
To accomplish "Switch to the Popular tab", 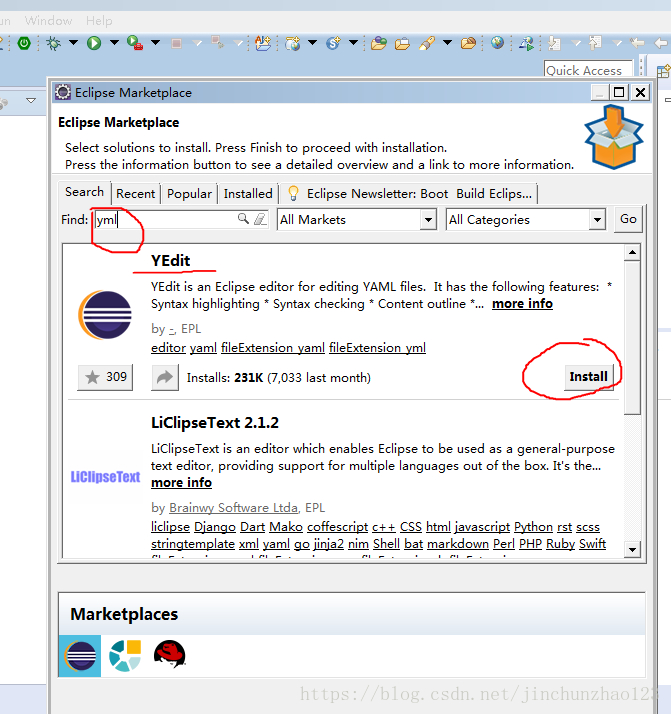I will (x=189, y=194).
